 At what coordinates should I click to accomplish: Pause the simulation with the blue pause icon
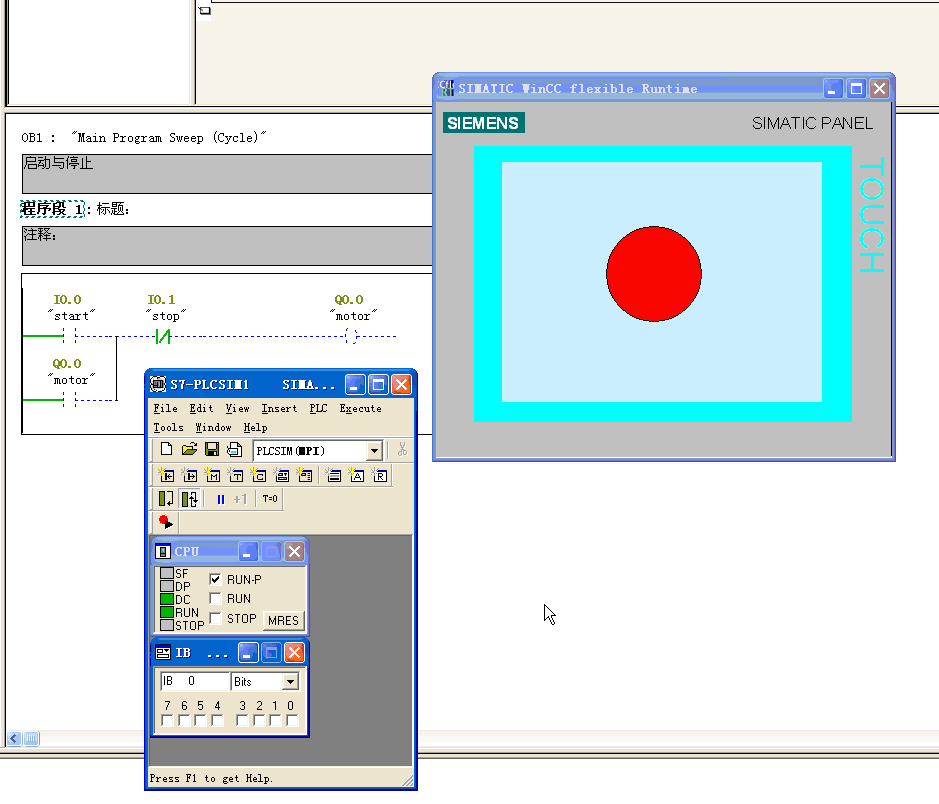click(221, 499)
